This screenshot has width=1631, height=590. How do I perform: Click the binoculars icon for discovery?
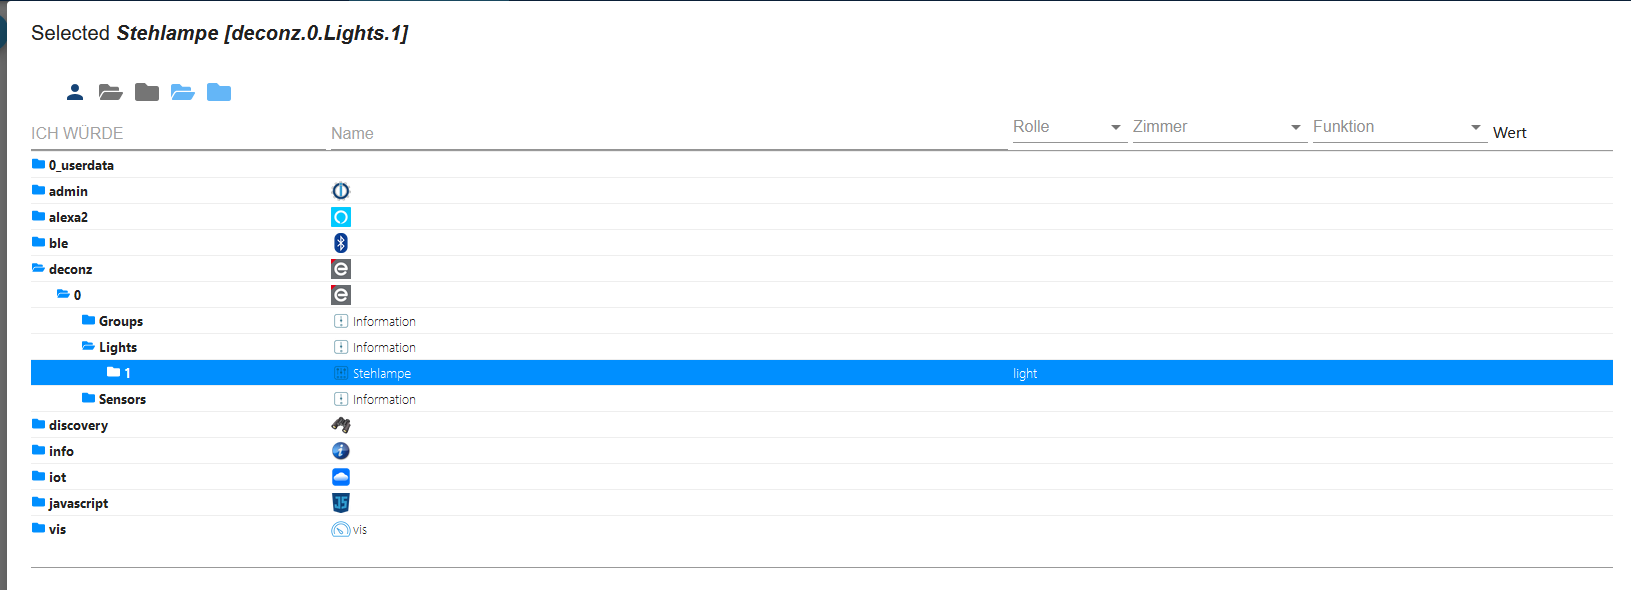341,425
